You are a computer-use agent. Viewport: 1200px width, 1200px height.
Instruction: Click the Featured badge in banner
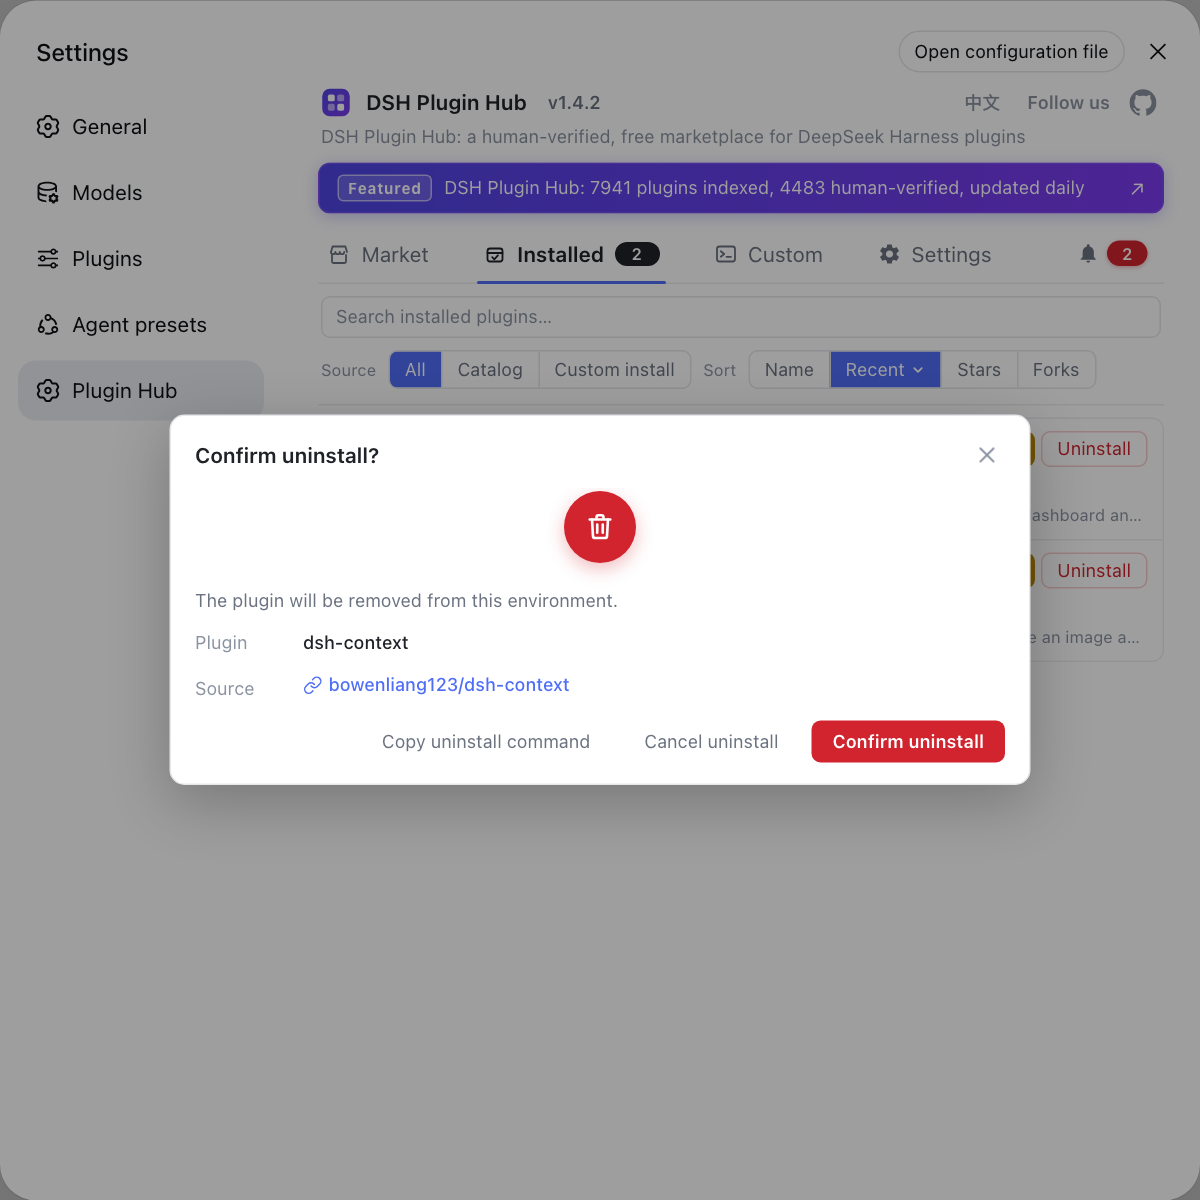[385, 188]
